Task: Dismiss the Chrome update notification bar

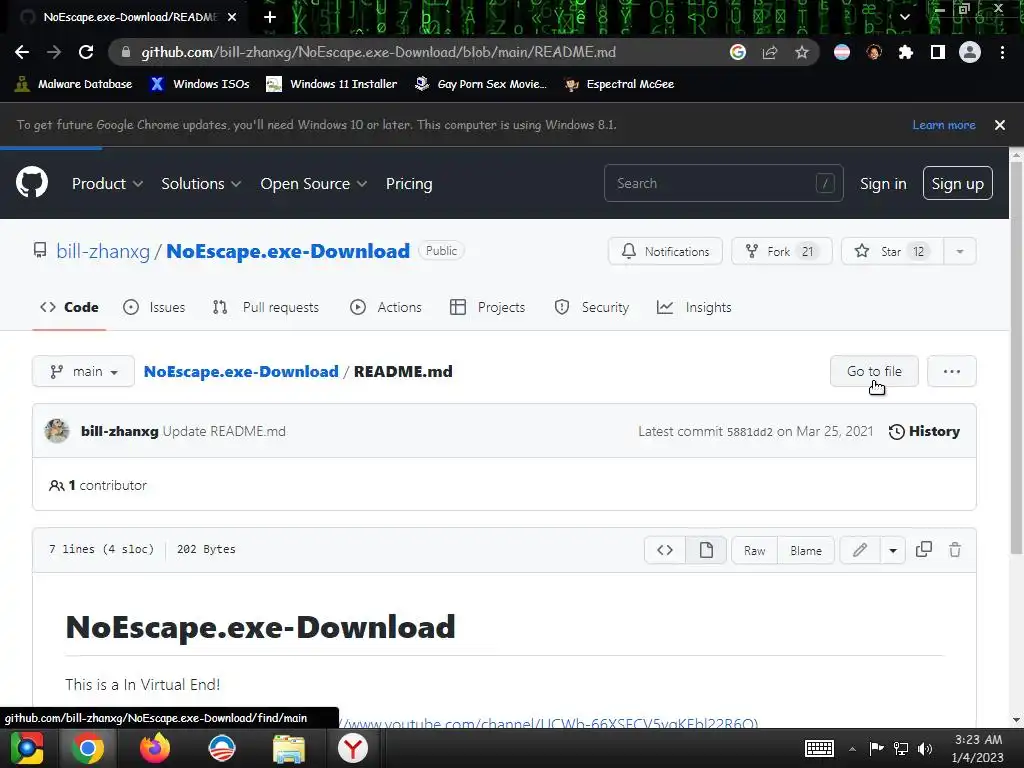Action: tap(1000, 125)
